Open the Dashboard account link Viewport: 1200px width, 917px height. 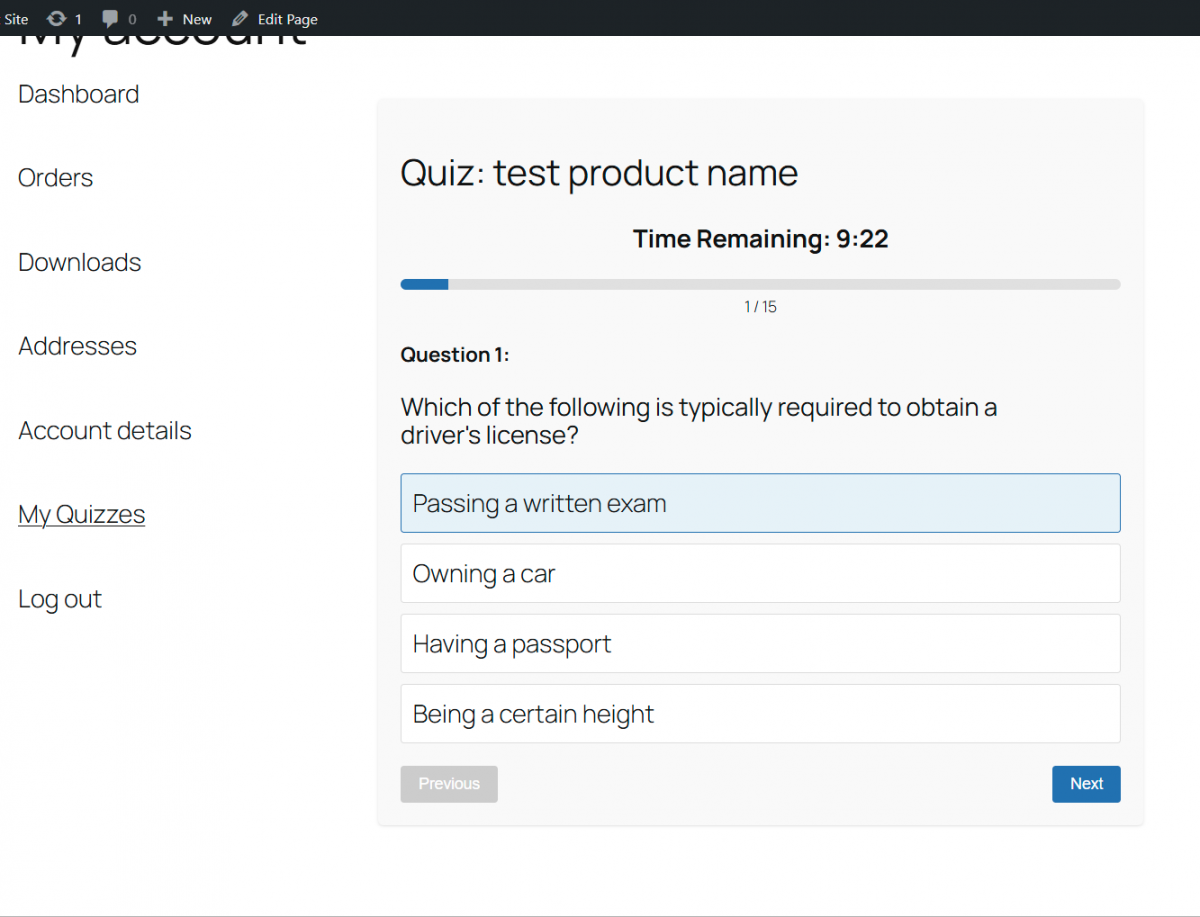click(79, 94)
